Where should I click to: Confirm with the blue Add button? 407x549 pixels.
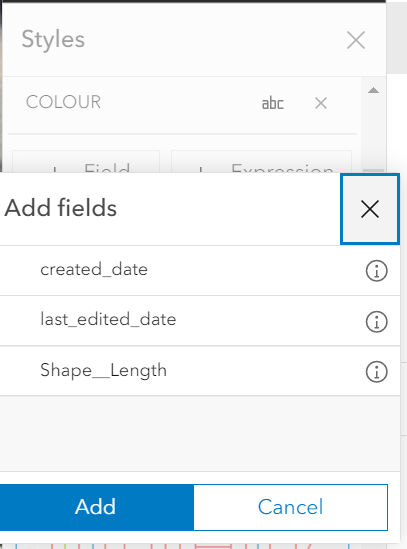[x=97, y=507]
